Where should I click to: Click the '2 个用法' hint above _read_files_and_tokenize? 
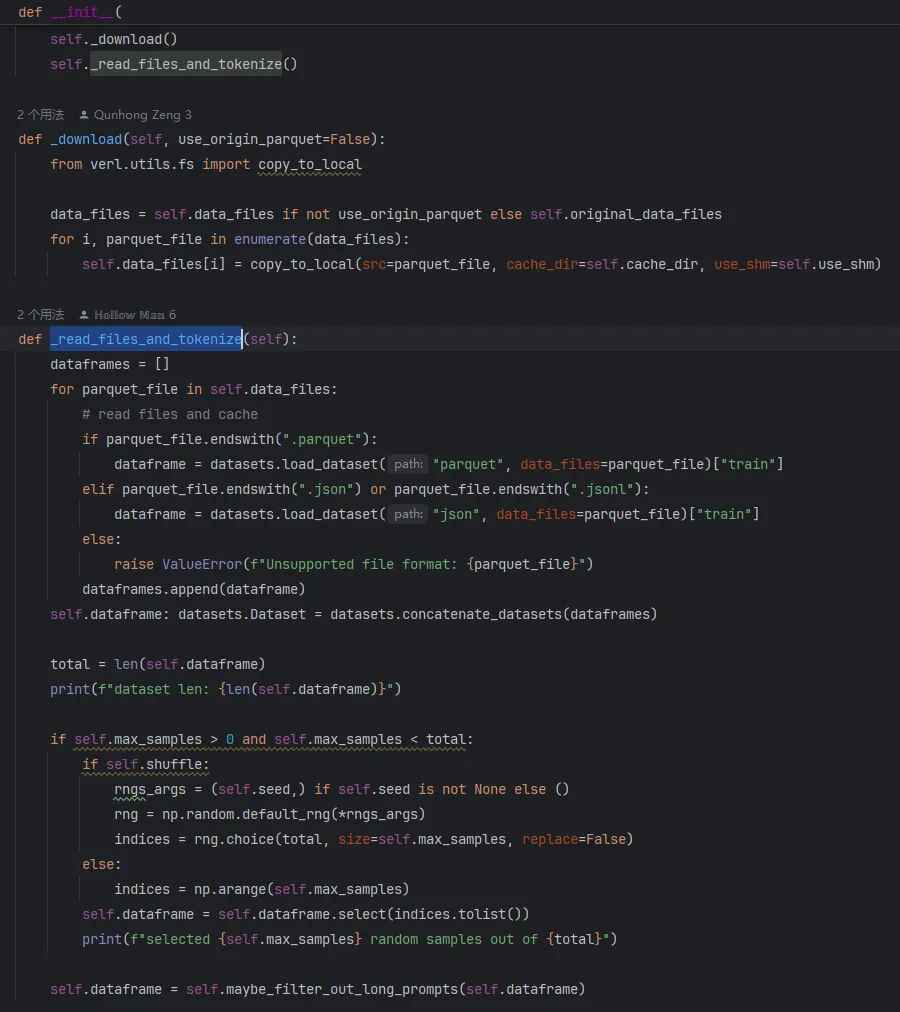pos(40,315)
